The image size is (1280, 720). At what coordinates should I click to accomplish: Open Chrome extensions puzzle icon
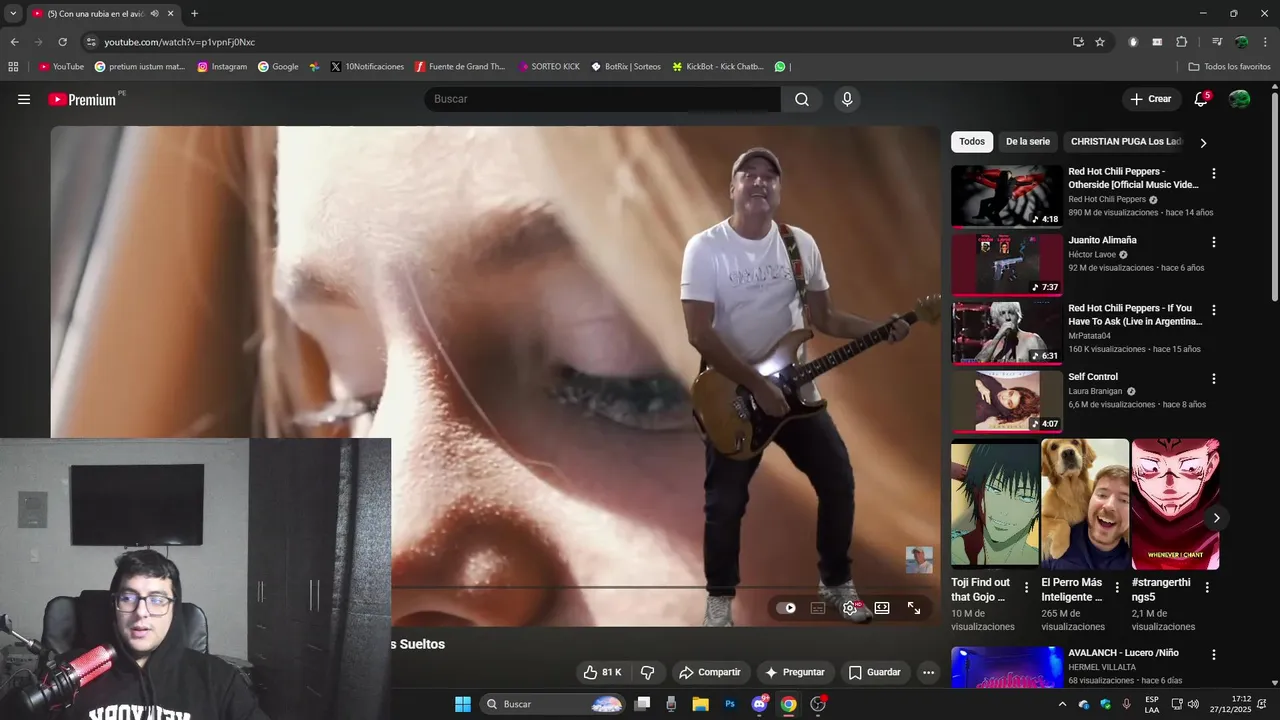[1181, 42]
